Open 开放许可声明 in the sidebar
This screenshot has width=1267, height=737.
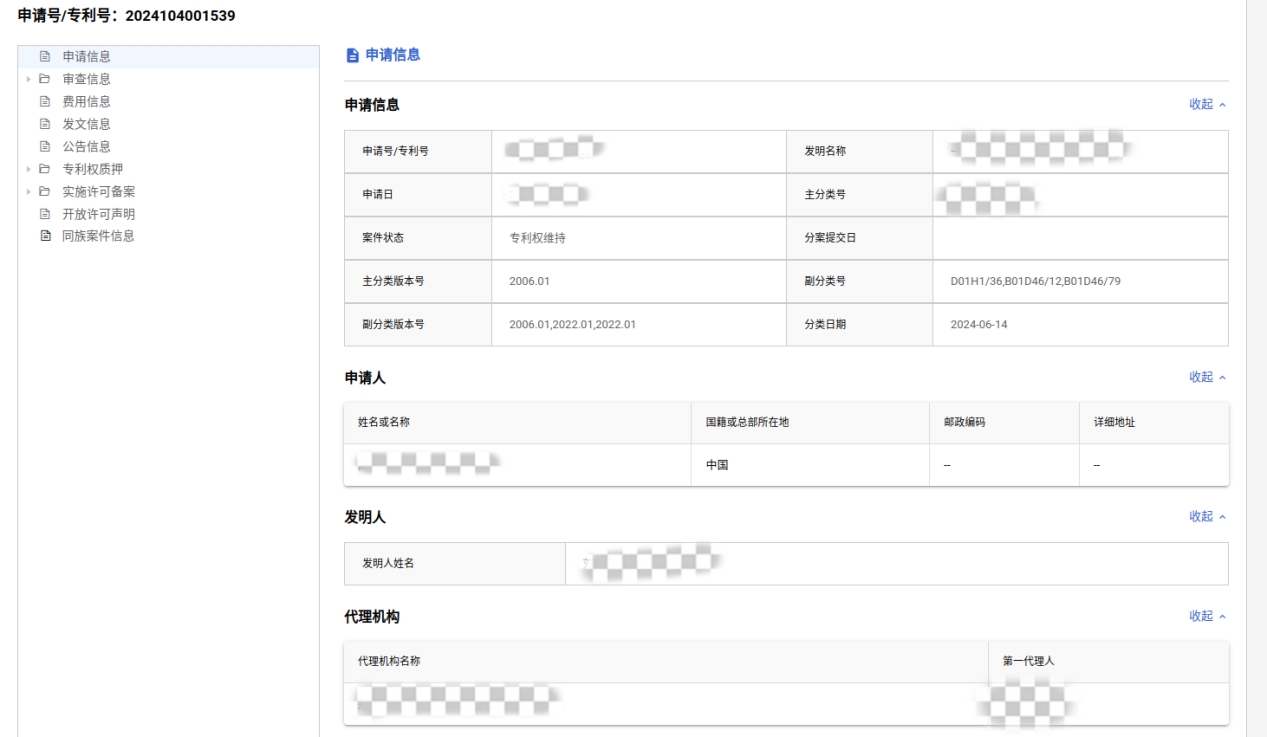click(x=98, y=214)
